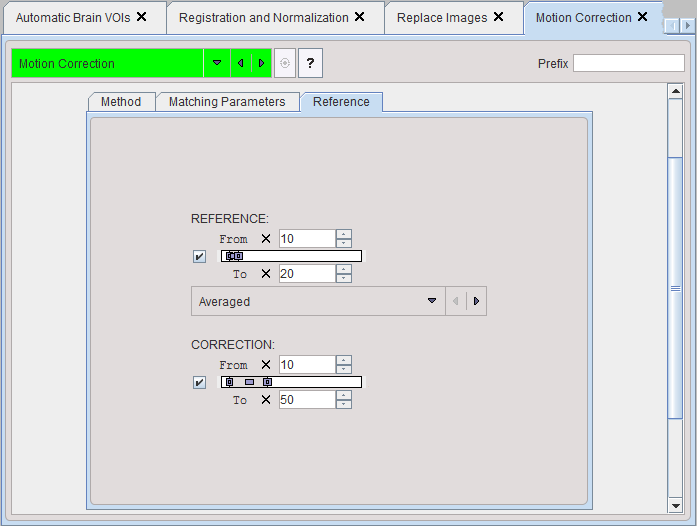Click the REFERENCE From value field
The image size is (697, 526).
[307, 239]
